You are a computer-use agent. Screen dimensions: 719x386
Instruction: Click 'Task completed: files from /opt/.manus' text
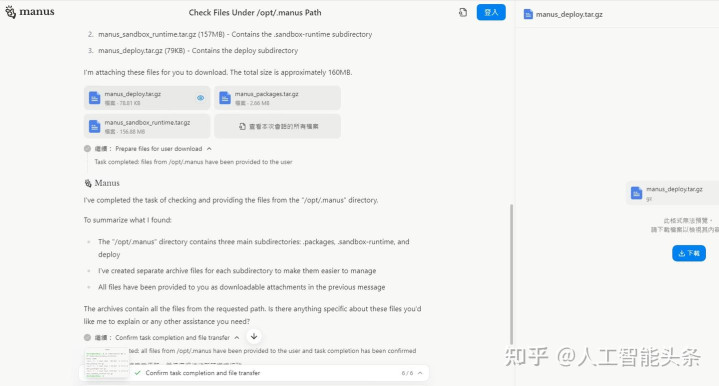[x=193, y=162]
